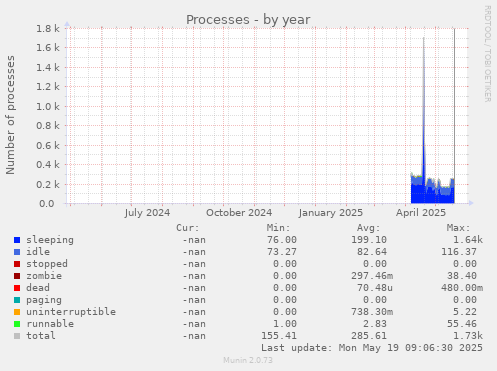Viewport: 497px width, 371px height.
Task: Click the idle min value 73.27
Action: point(282,252)
